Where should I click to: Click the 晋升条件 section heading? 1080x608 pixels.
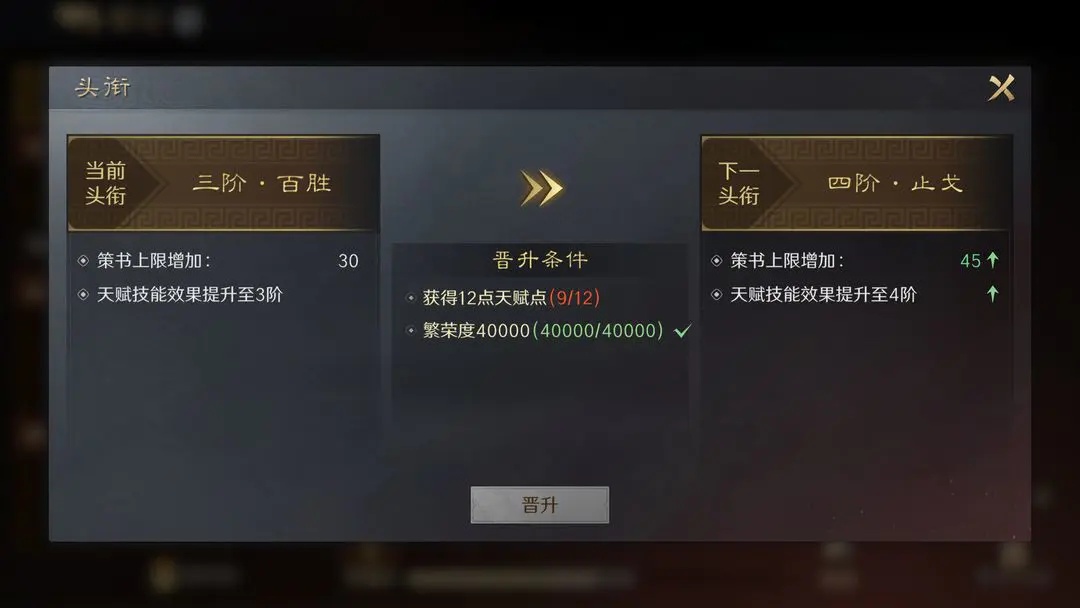pyautogui.click(x=540, y=260)
